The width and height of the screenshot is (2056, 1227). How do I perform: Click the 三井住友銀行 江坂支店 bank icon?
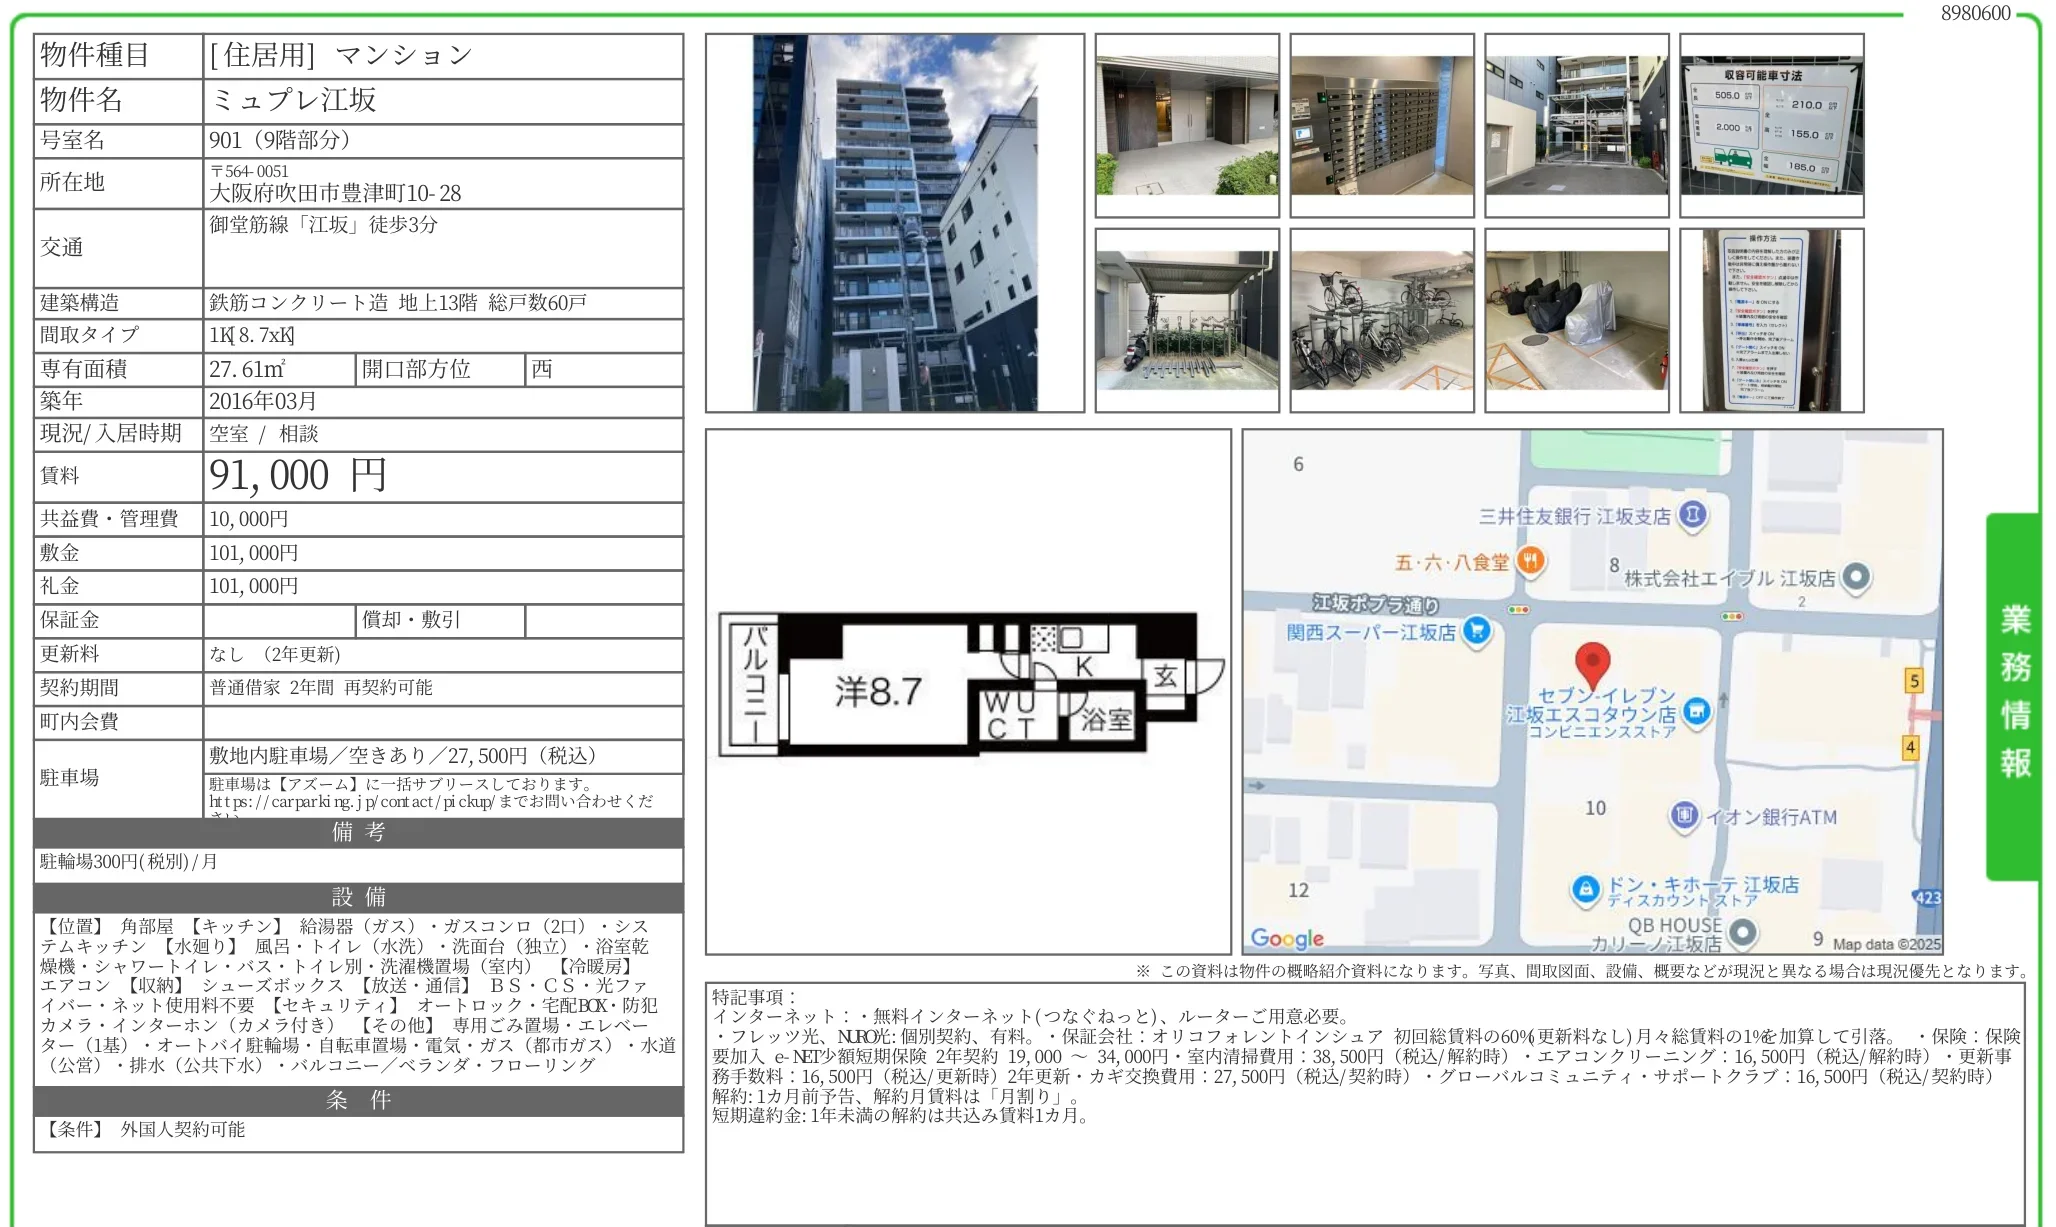tap(1692, 515)
